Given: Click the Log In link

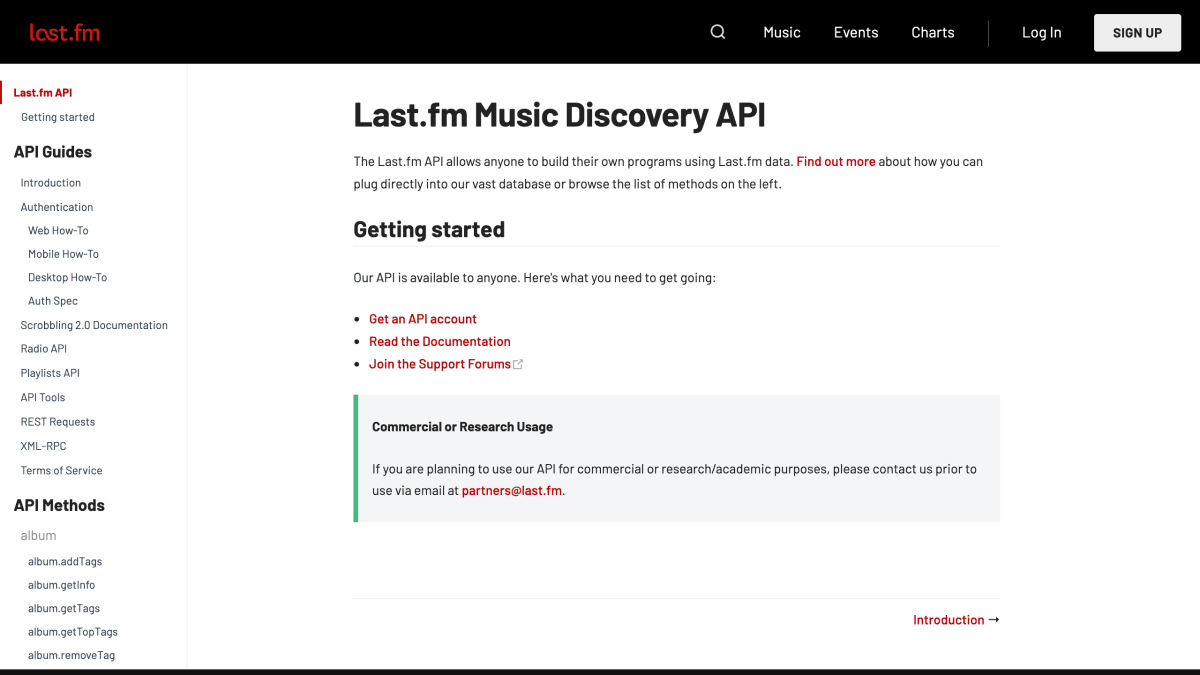Looking at the screenshot, I should (1042, 32).
